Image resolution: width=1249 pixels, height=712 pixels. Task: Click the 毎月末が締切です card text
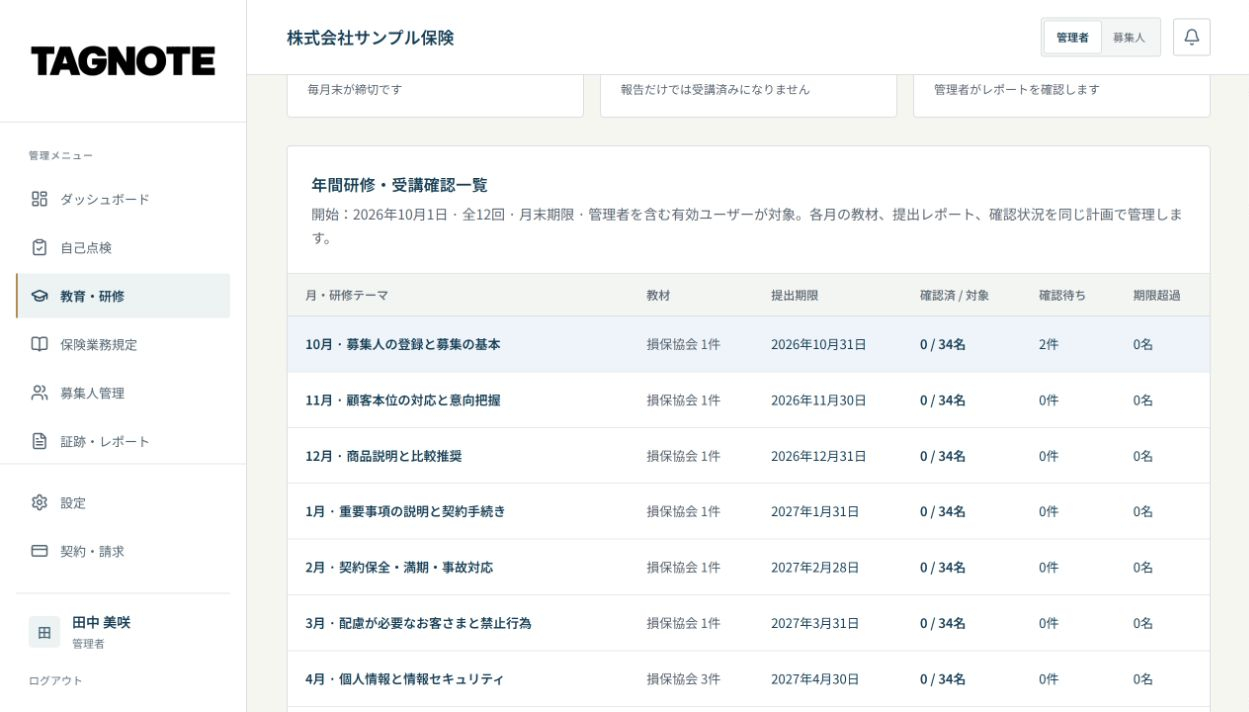pyautogui.click(x=354, y=89)
